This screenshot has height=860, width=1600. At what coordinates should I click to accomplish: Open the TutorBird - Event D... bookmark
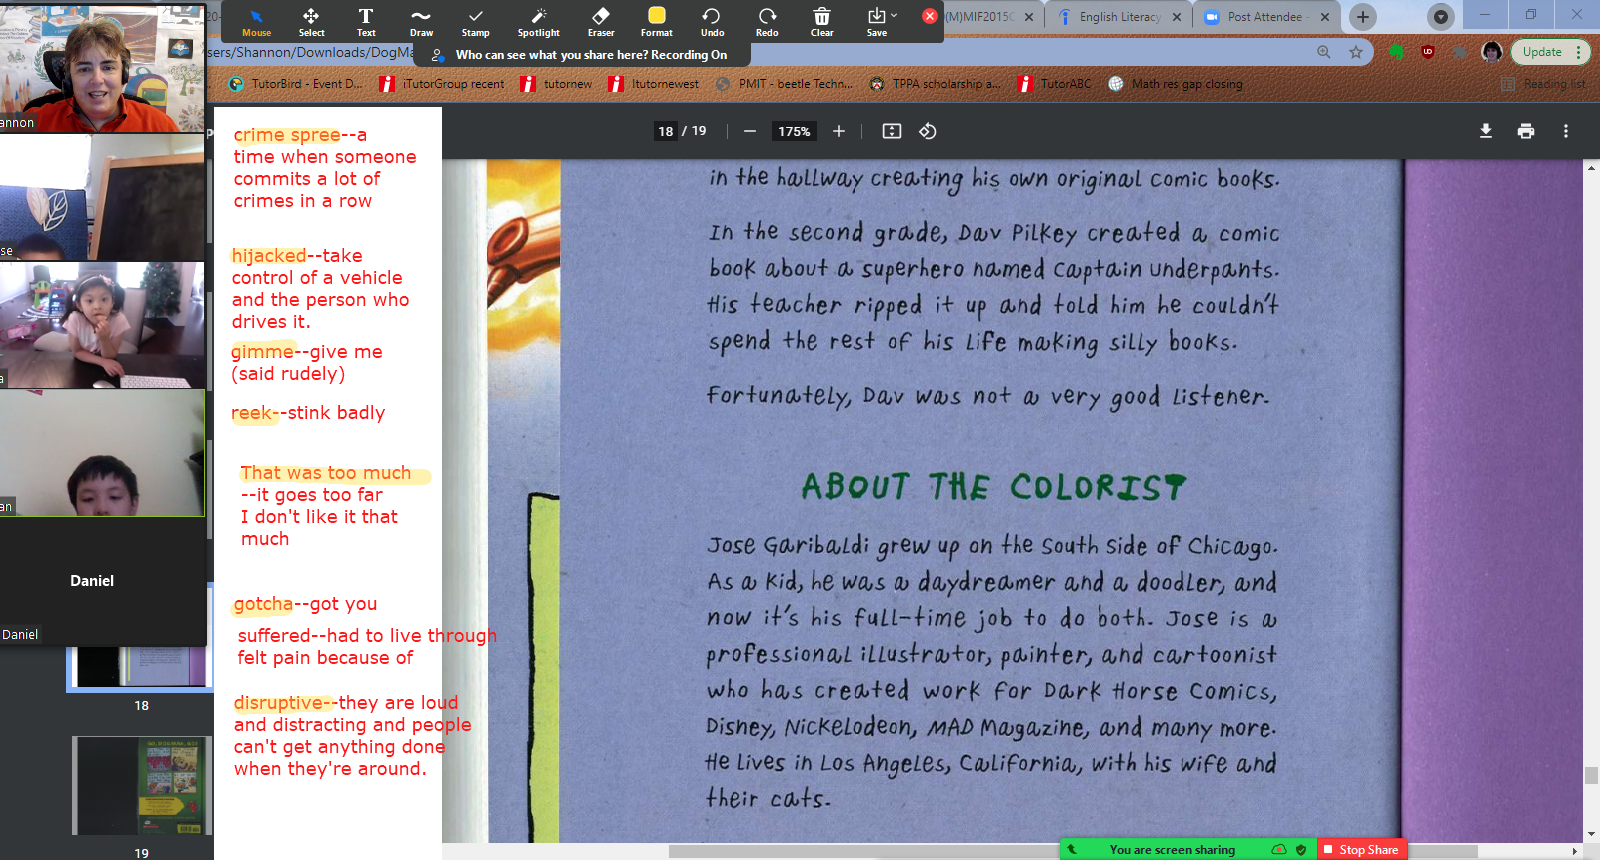coord(296,84)
